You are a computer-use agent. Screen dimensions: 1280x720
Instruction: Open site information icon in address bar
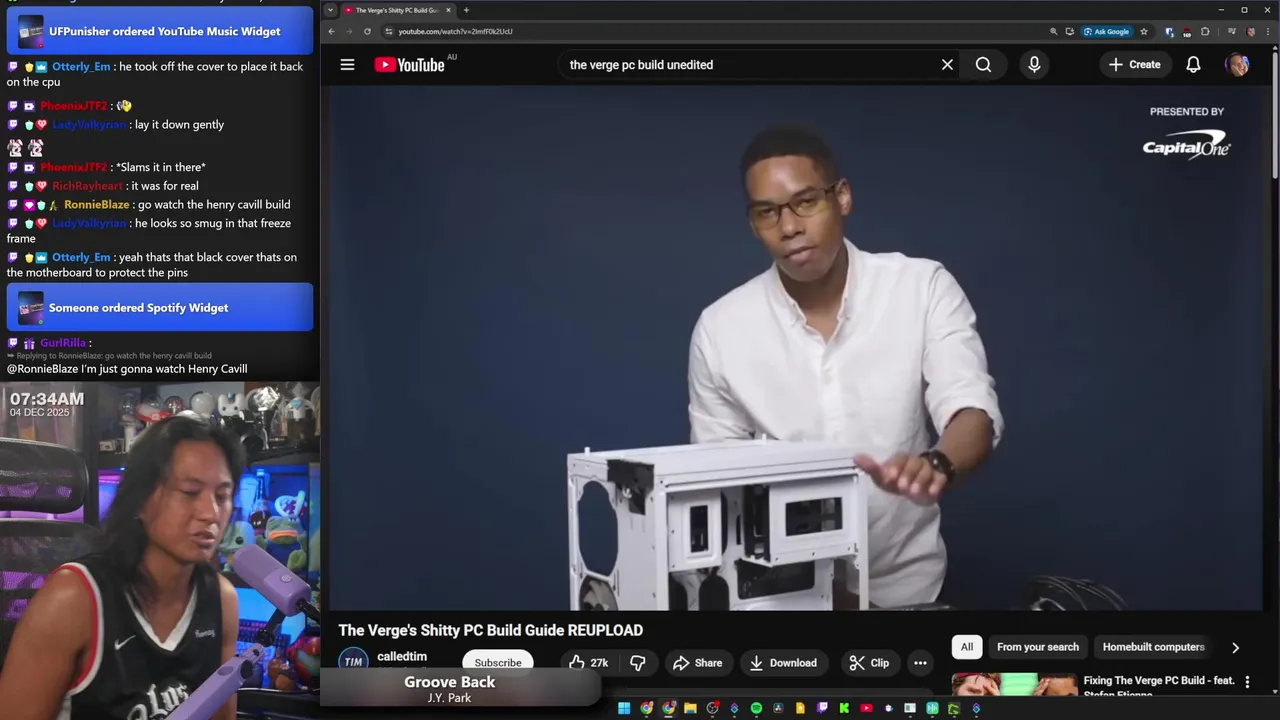point(389,31)
